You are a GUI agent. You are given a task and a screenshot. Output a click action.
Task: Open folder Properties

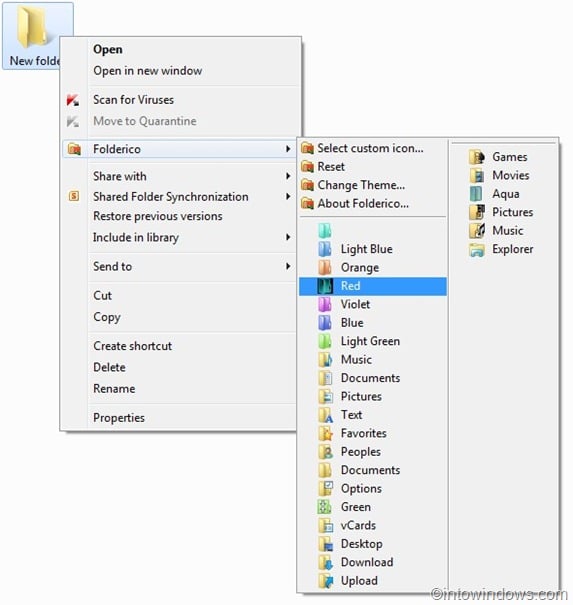[119, 418]
